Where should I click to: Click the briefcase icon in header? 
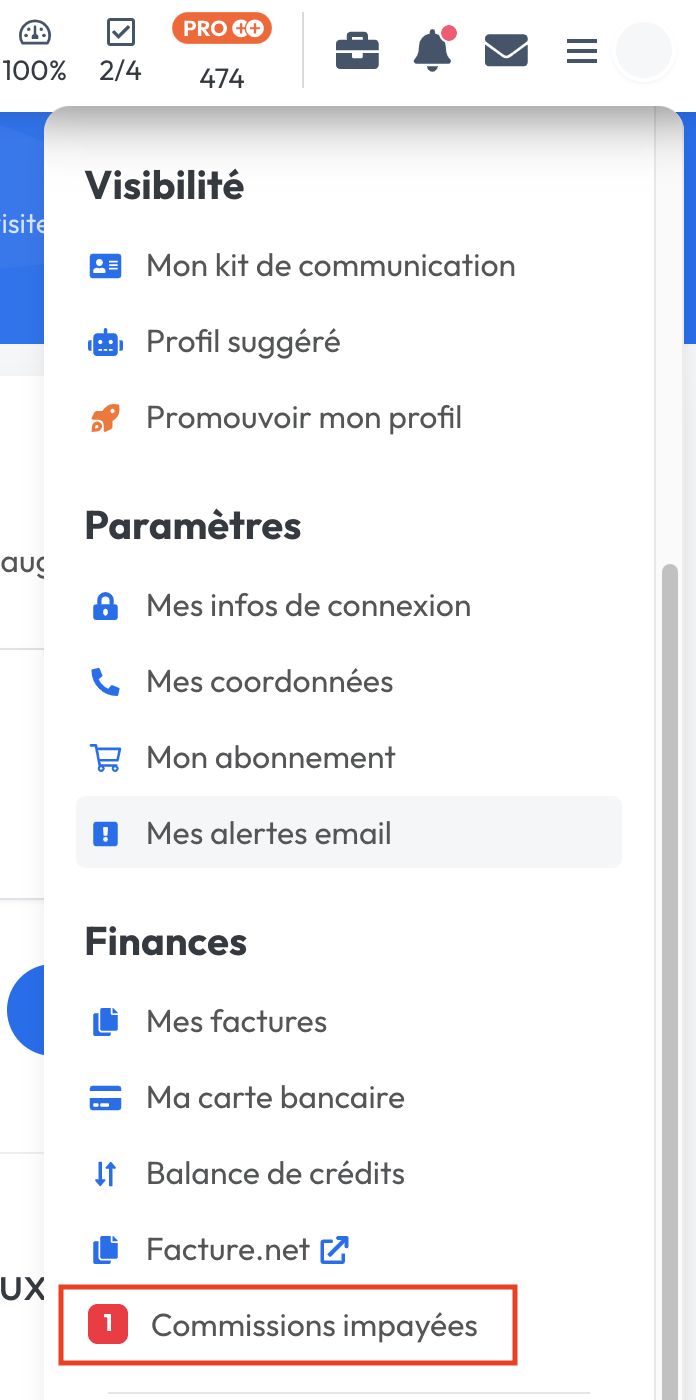(357, 50)
